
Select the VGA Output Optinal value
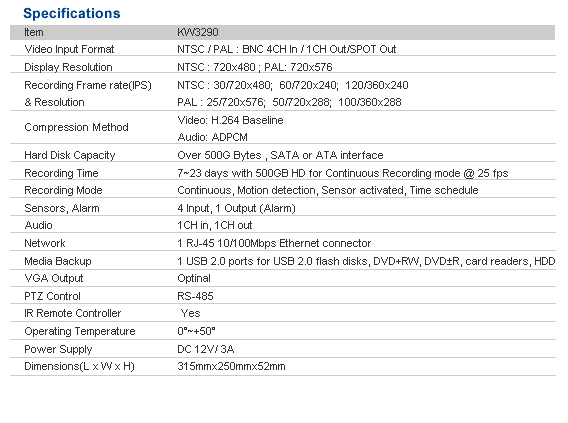point(194,278)
